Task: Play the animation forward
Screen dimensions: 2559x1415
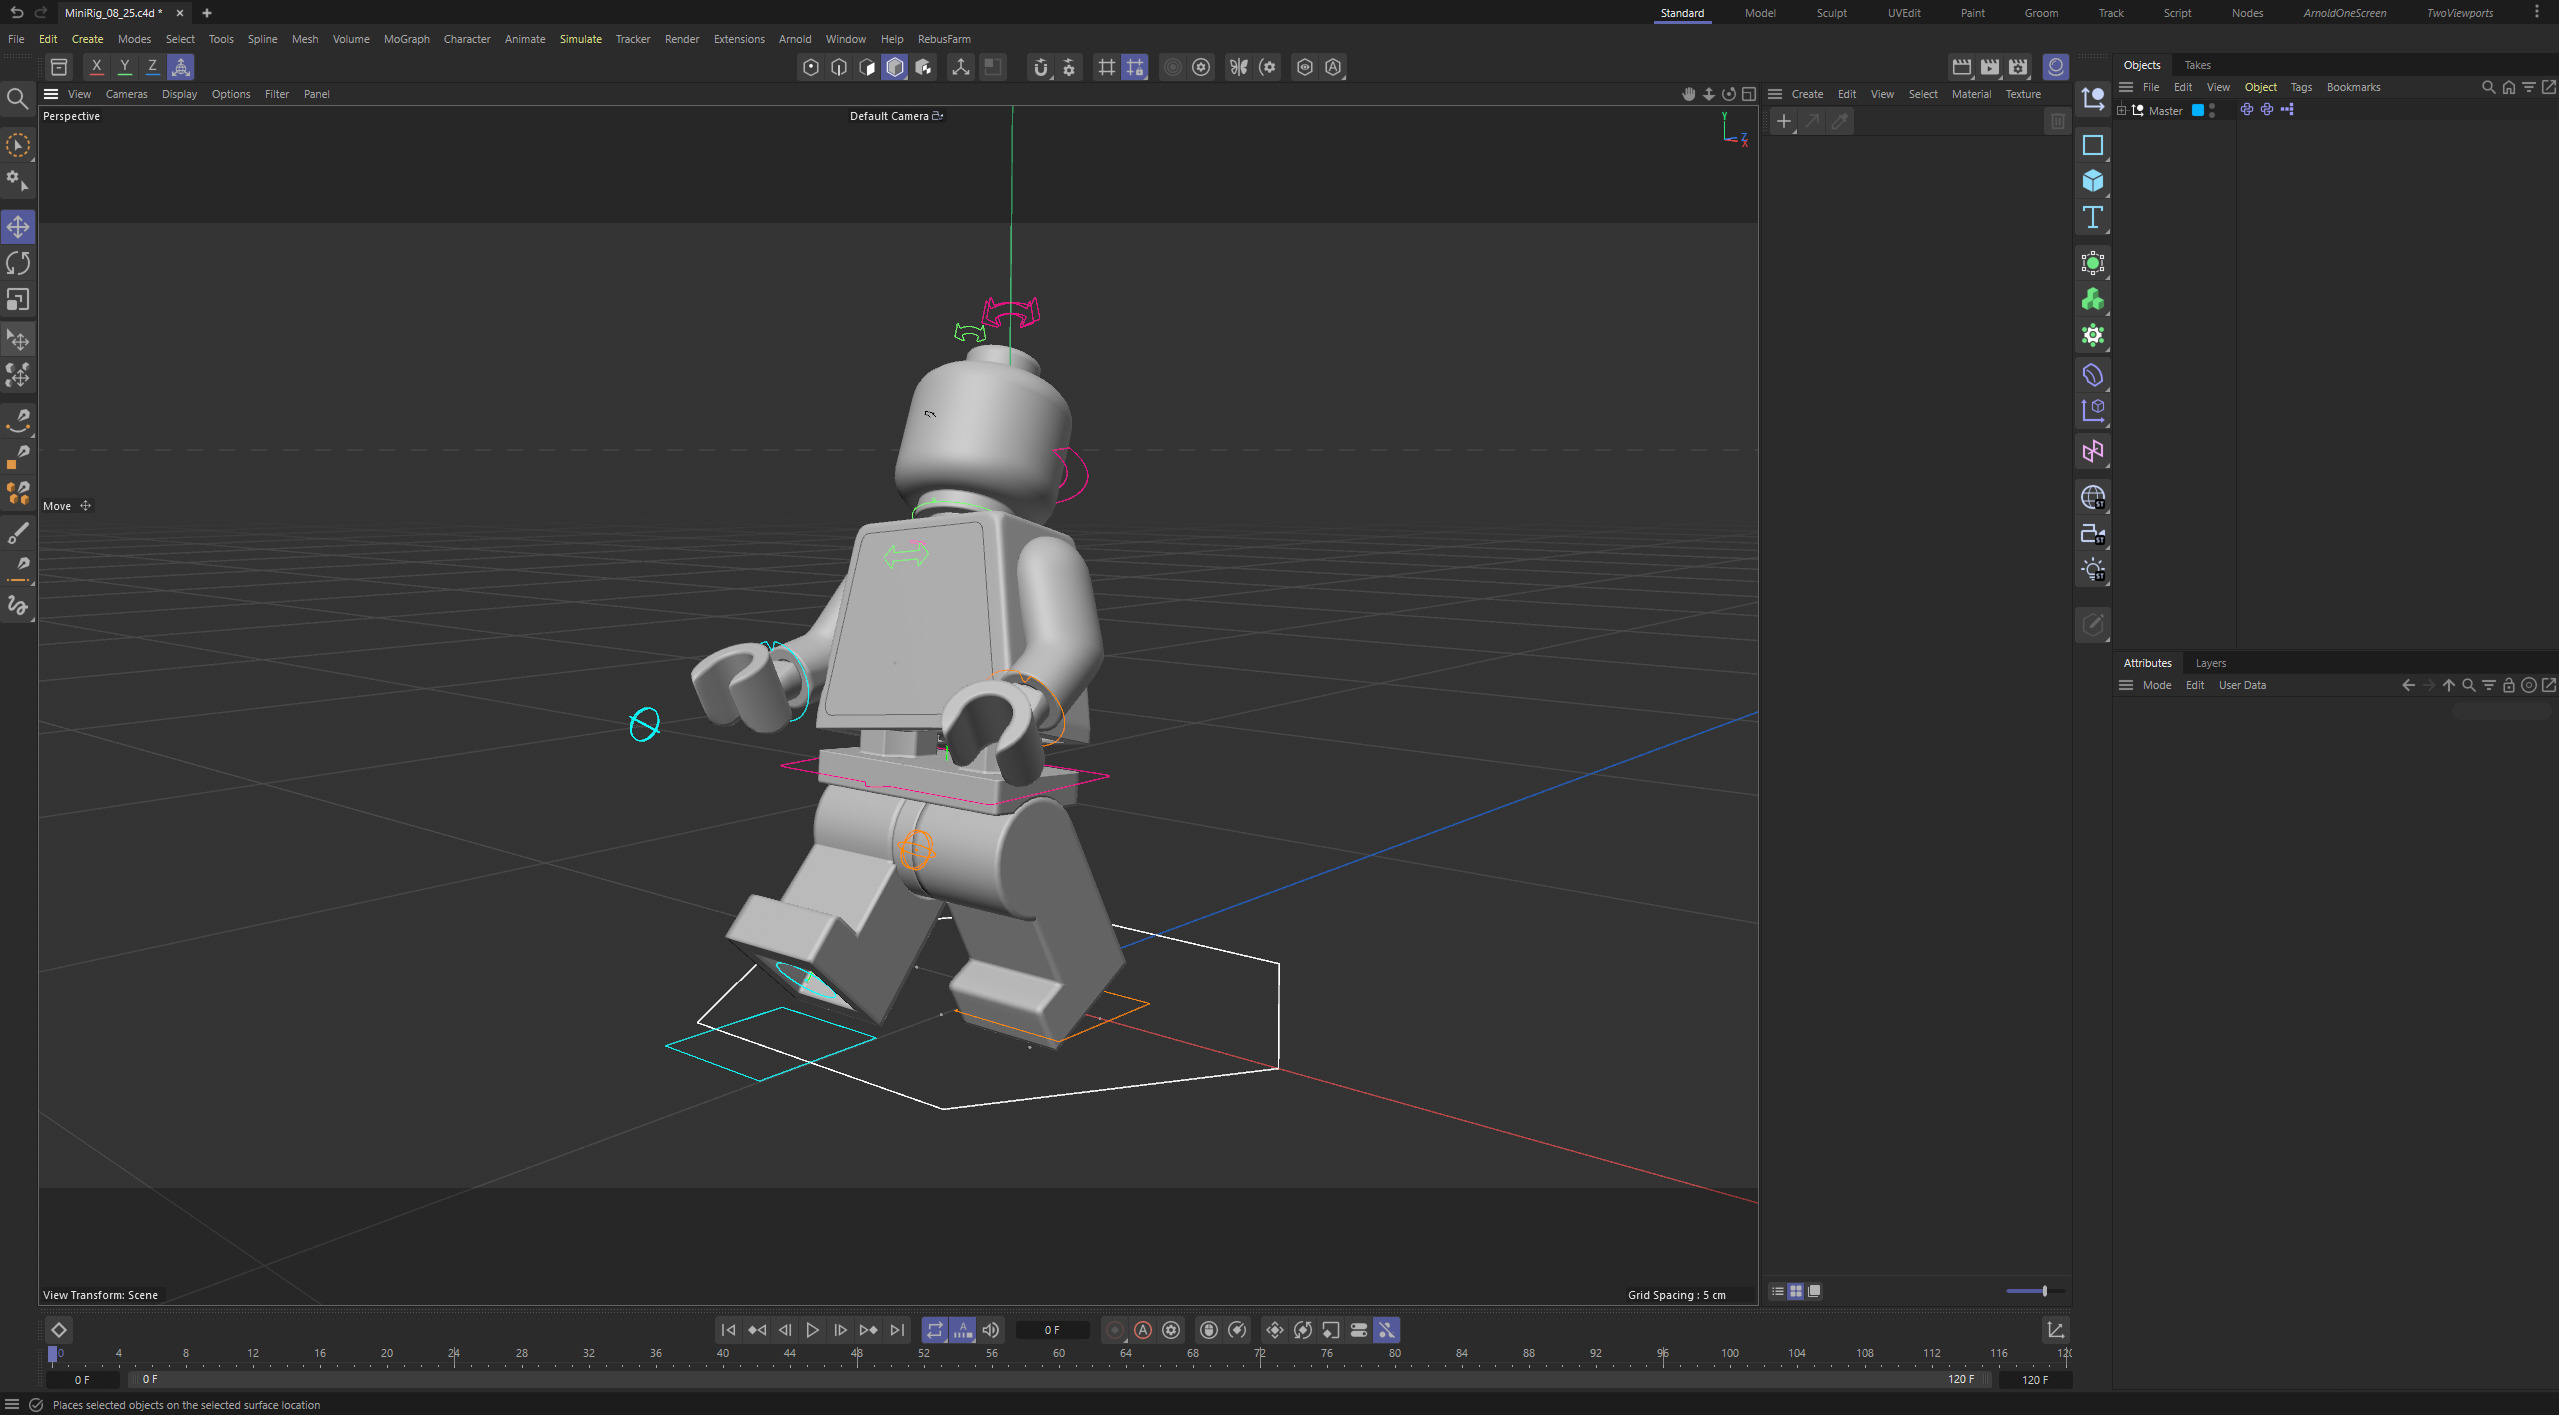Action: [x=812, y=1330]
